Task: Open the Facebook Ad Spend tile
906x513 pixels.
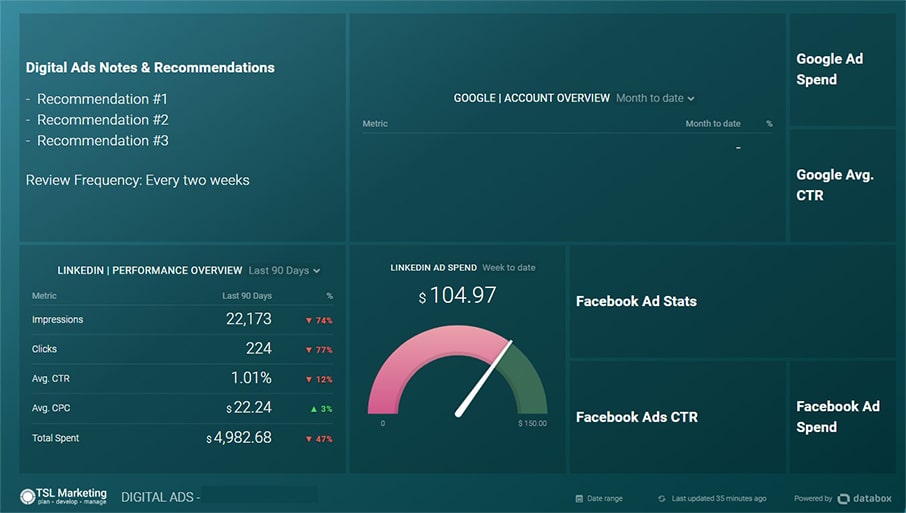Action: click(842, 417)
